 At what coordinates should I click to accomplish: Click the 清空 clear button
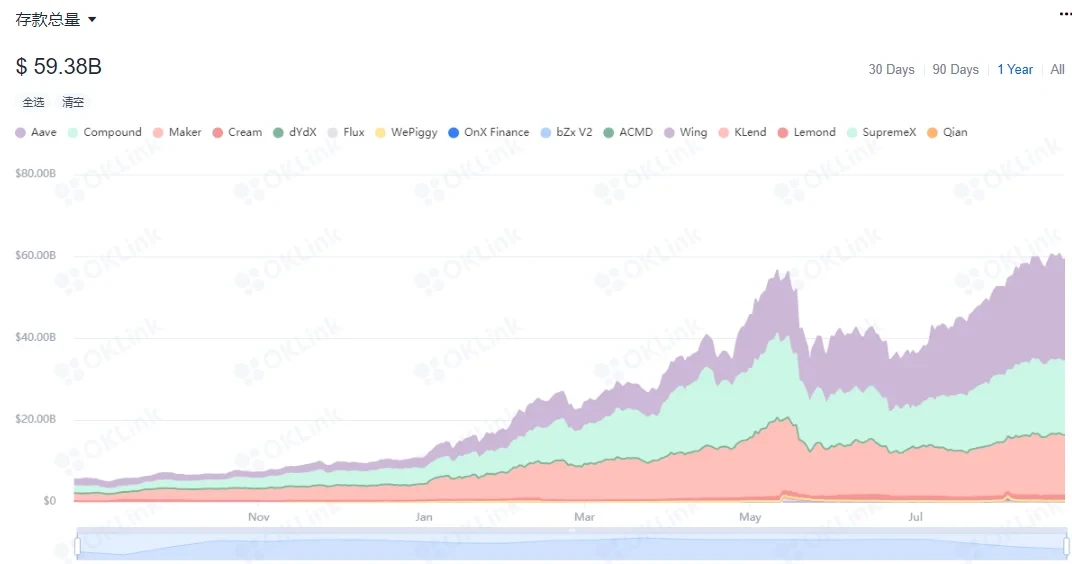coord(73,102)
